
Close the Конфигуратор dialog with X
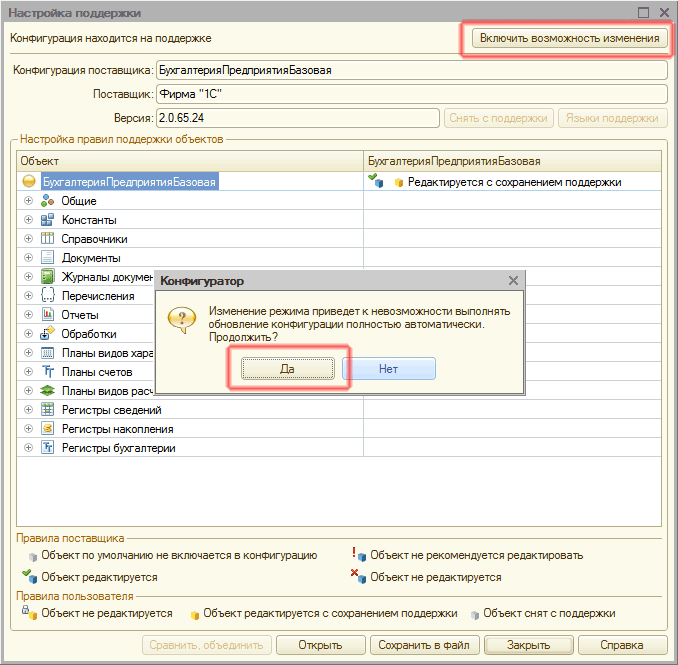tap(513, 282)
